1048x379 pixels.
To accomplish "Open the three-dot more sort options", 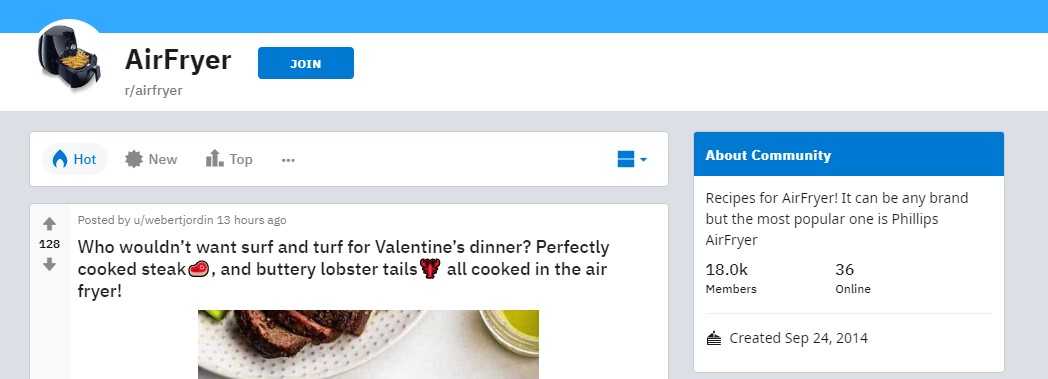I will (288, 160).
